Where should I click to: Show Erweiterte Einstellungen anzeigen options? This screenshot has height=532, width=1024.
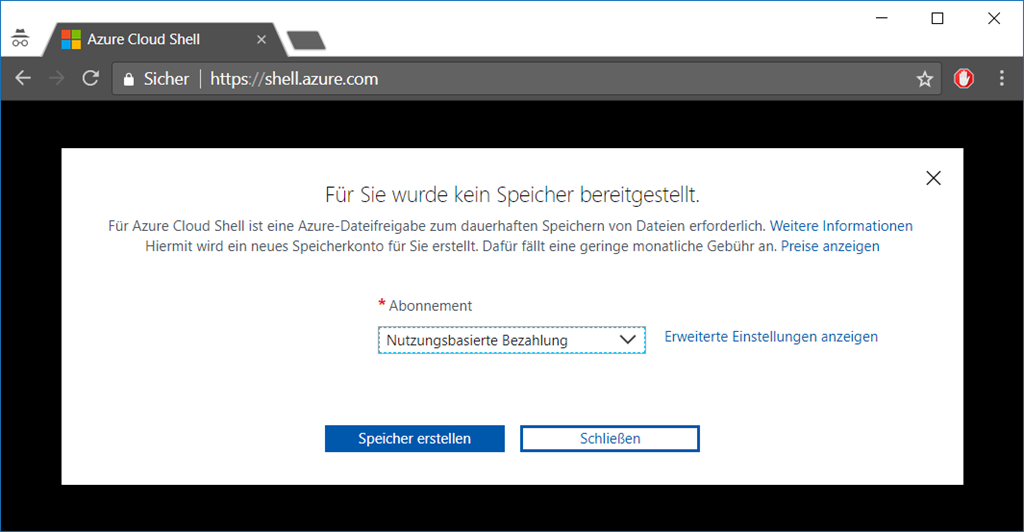point(771,337)
